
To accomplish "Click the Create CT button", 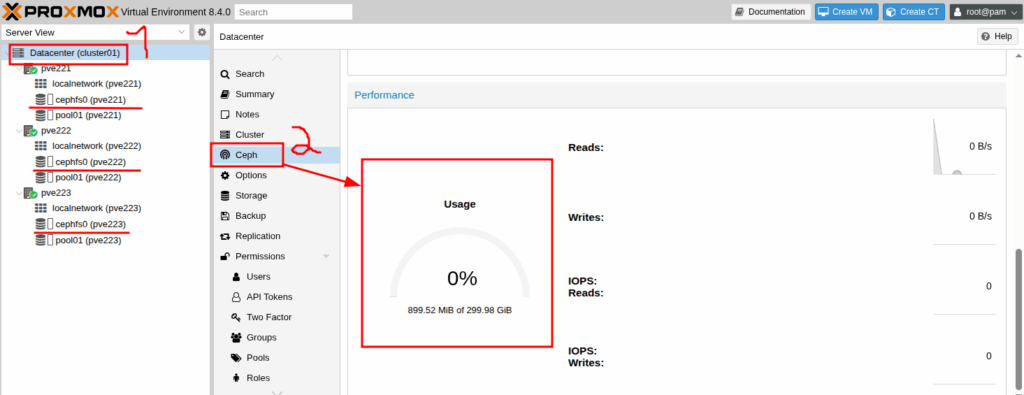I will tap(914, 12).
